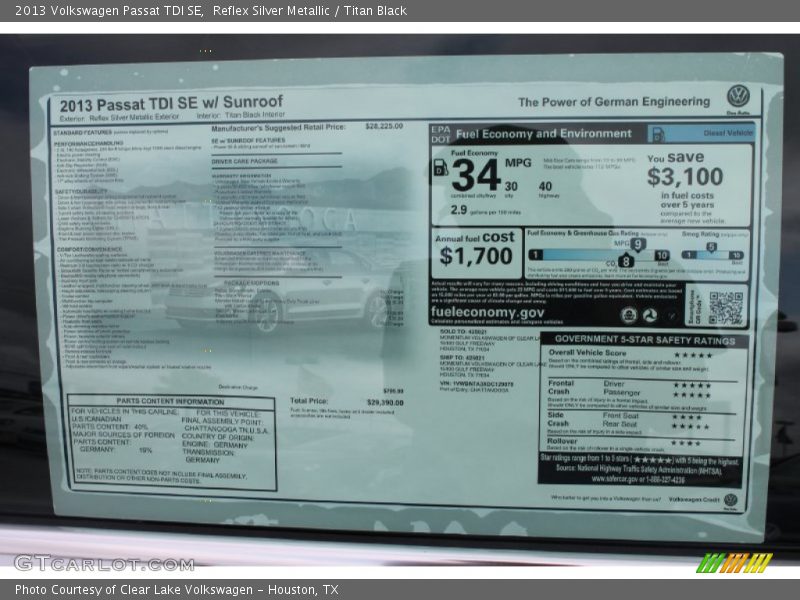This screenshot has width=800, height=600.
Task: Click the Photo Courtesy of Clear Lake caption
Action: tap(176, 590)
